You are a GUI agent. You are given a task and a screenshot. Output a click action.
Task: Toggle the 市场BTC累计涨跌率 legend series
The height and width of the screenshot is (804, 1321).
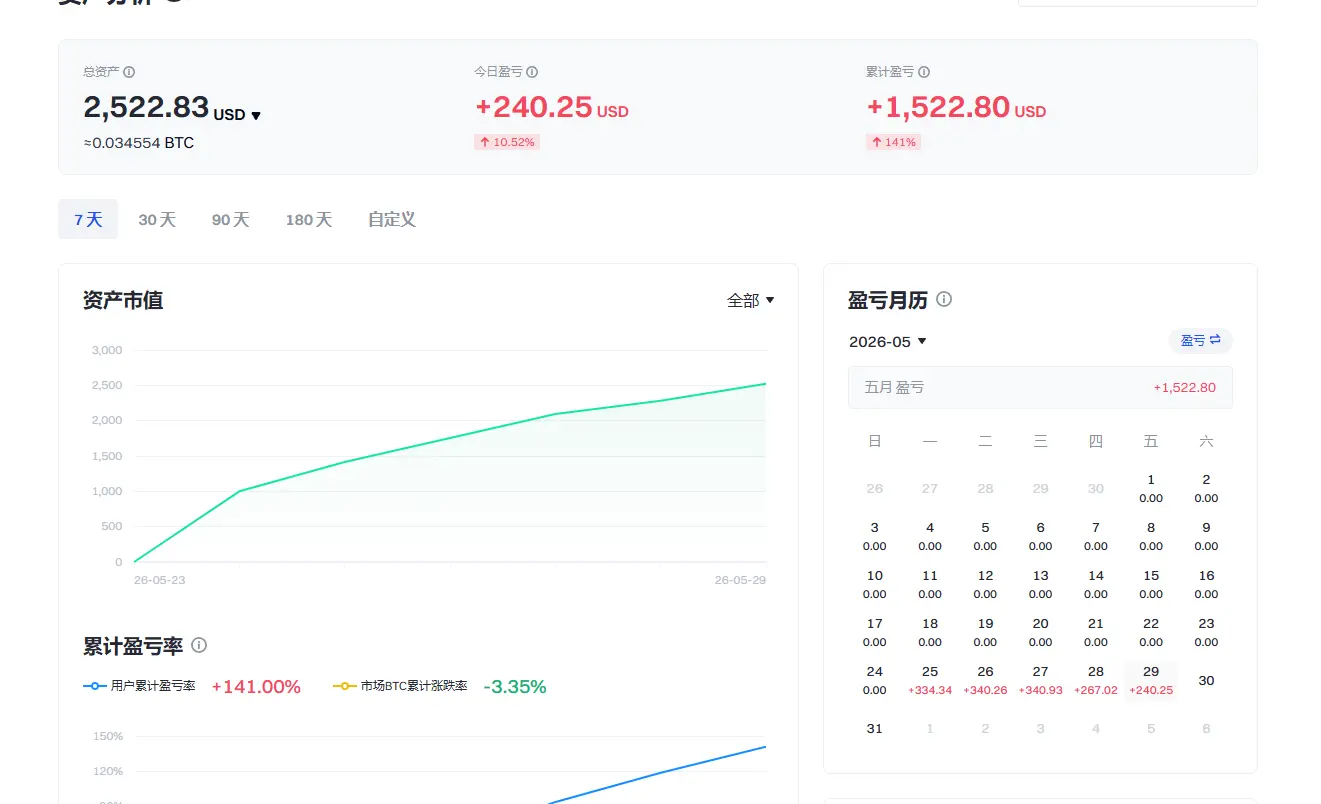coord(400,686)
